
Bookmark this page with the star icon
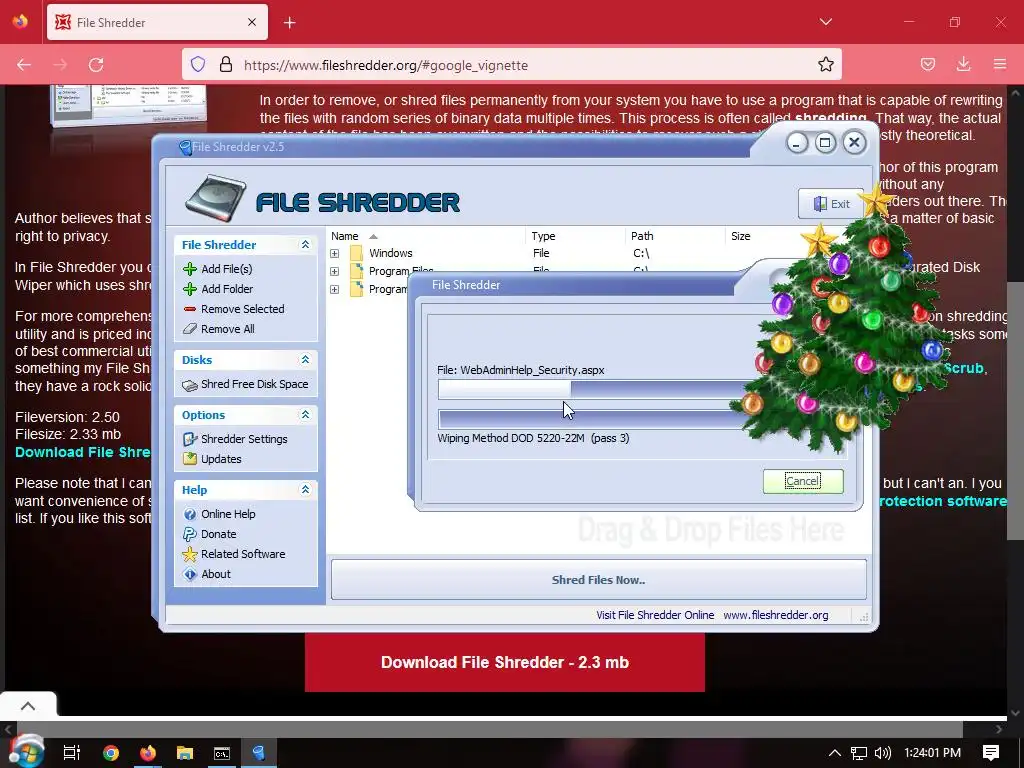pos(825,65)
